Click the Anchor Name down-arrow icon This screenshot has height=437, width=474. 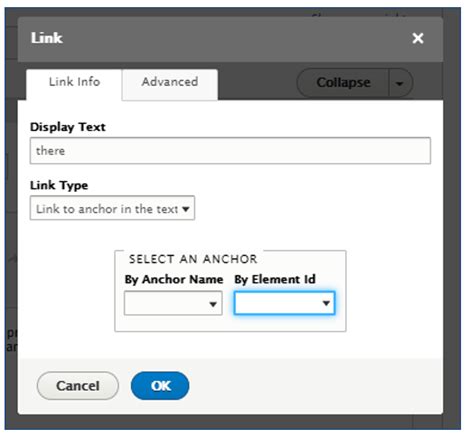[x=213, y=304]
